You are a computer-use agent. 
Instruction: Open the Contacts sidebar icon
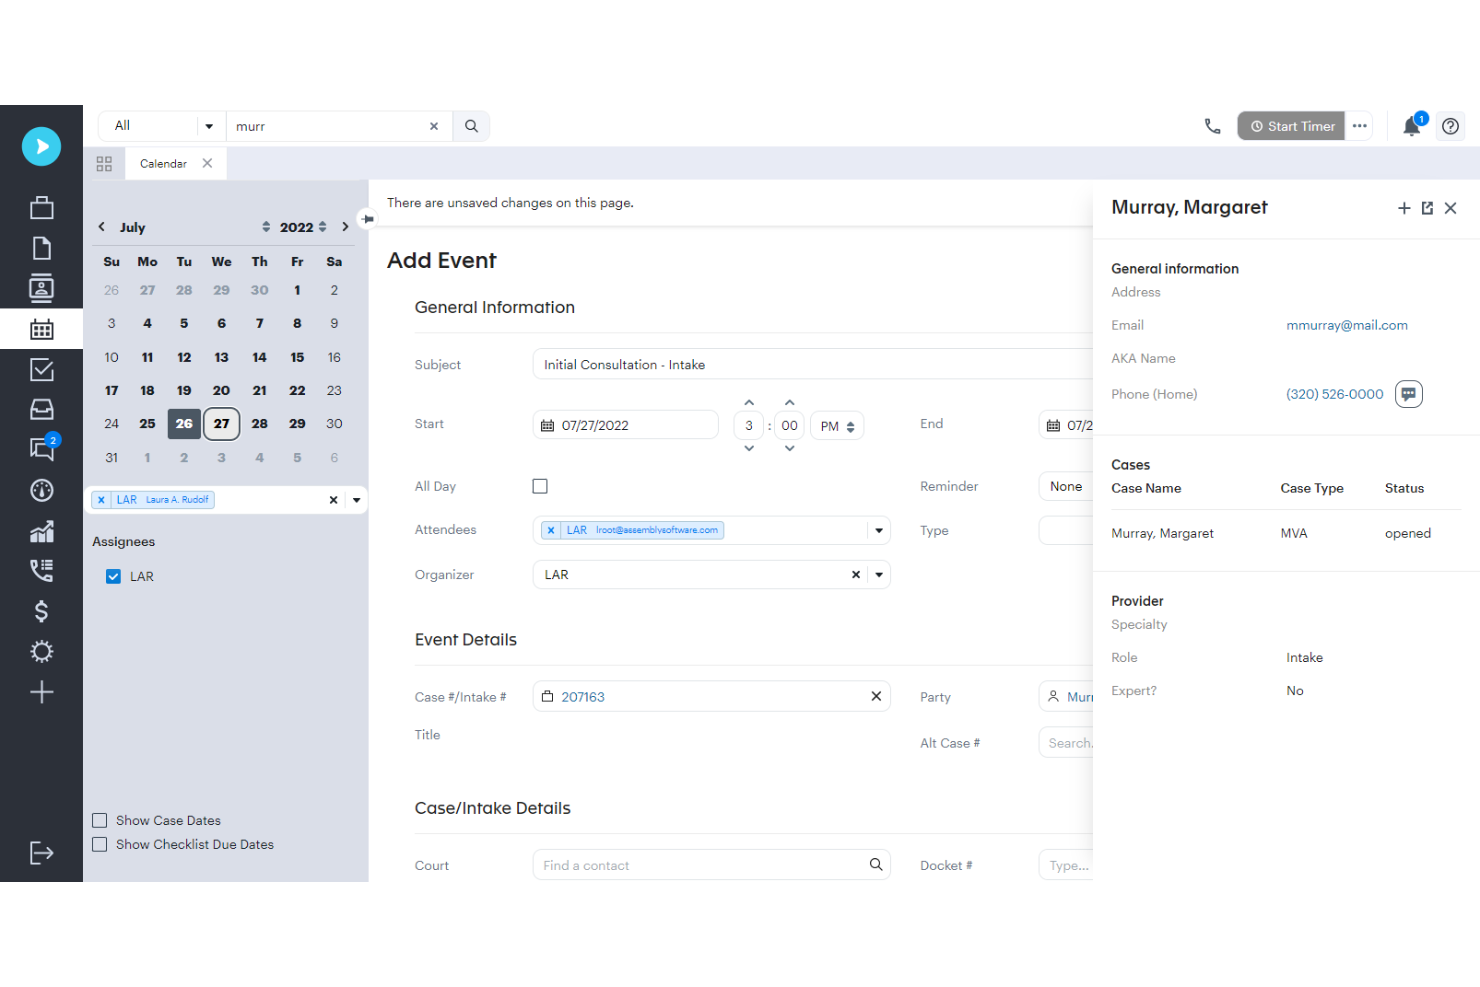point(41,288)
